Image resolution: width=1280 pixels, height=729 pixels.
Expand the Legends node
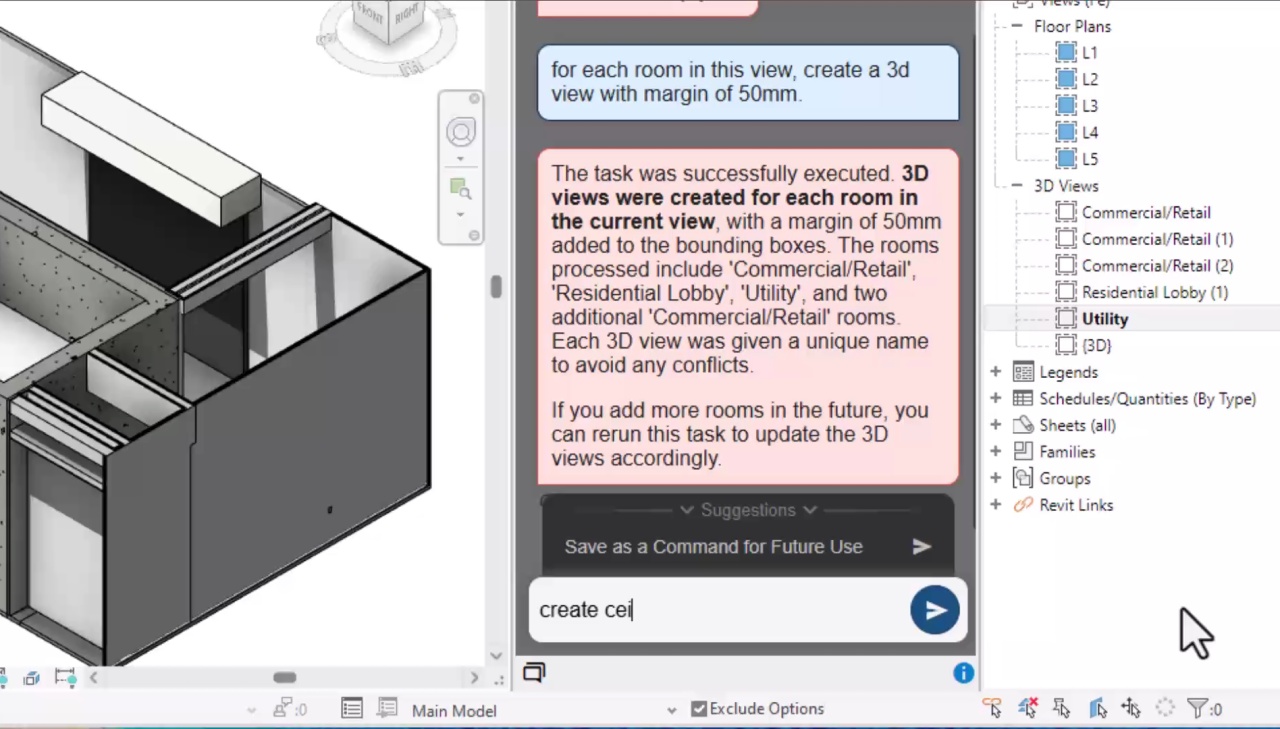[995, 372]
